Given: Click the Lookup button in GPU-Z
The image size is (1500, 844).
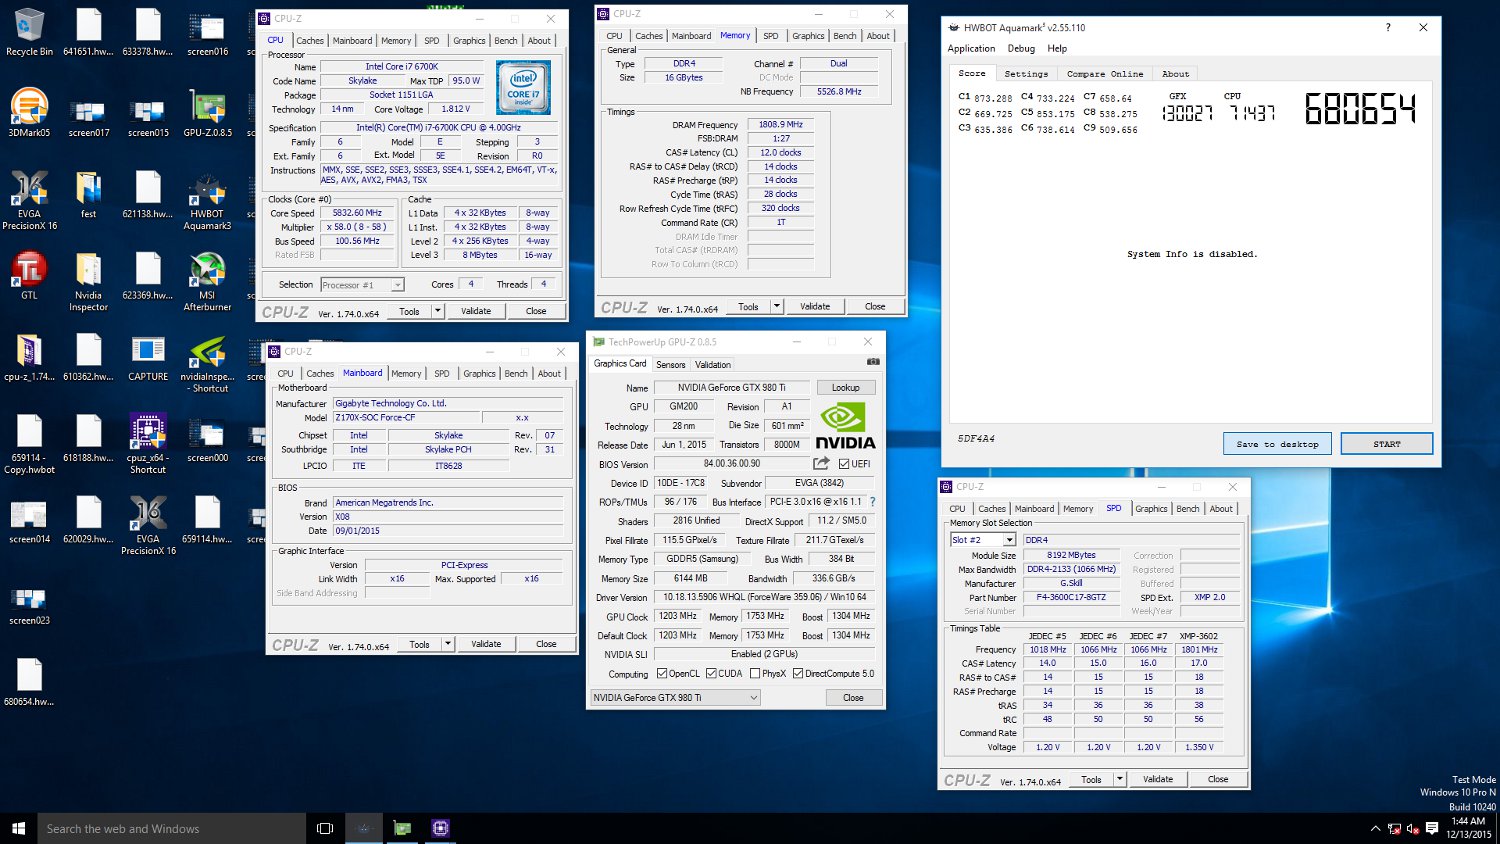Looking at the screenshot, I should pyautogui.click(x=846, y=387).
